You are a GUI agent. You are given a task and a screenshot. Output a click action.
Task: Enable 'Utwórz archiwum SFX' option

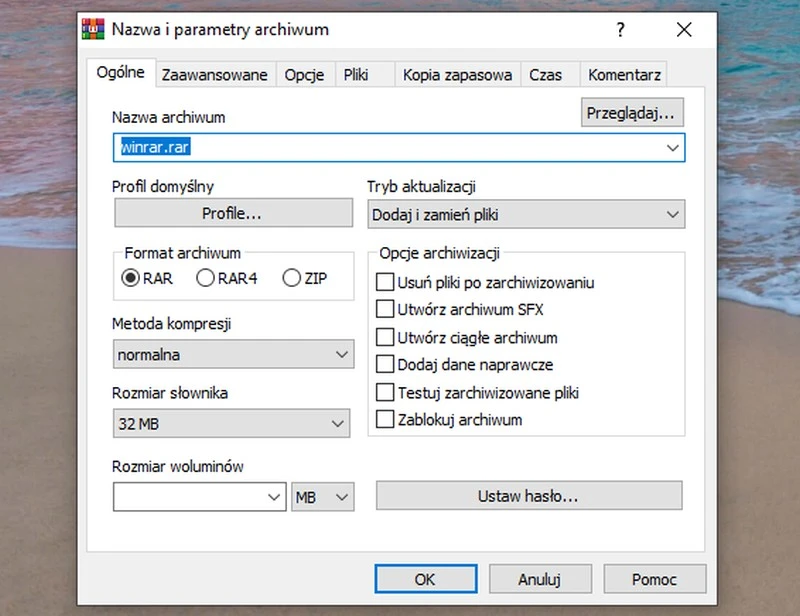383,310
